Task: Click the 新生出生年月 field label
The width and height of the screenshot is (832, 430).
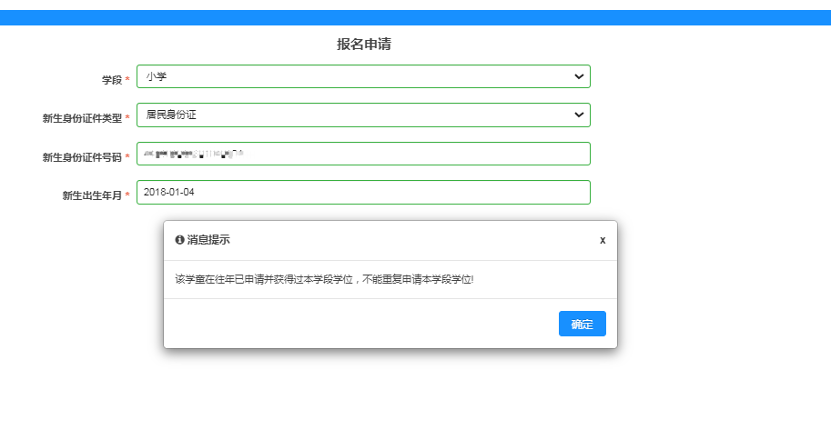Action: click(x=91, y=196)
